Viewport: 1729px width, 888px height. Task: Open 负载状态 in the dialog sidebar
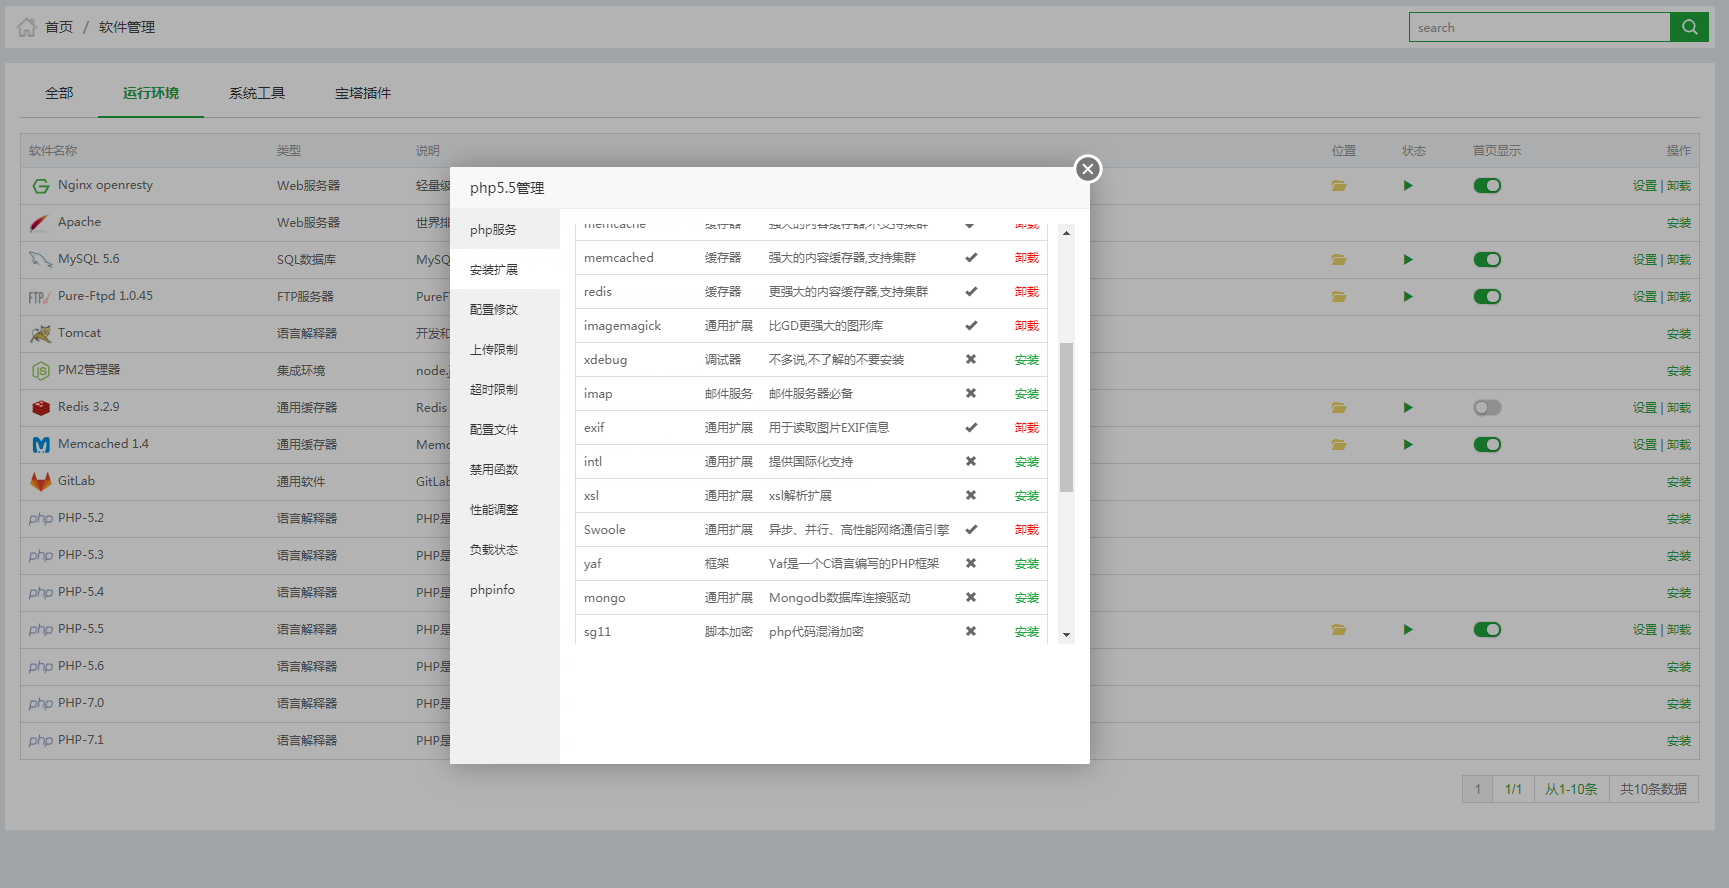505,549
